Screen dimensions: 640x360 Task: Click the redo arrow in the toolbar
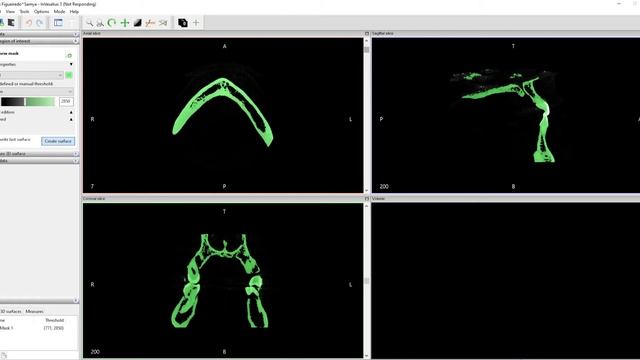[x=39, y=23]
